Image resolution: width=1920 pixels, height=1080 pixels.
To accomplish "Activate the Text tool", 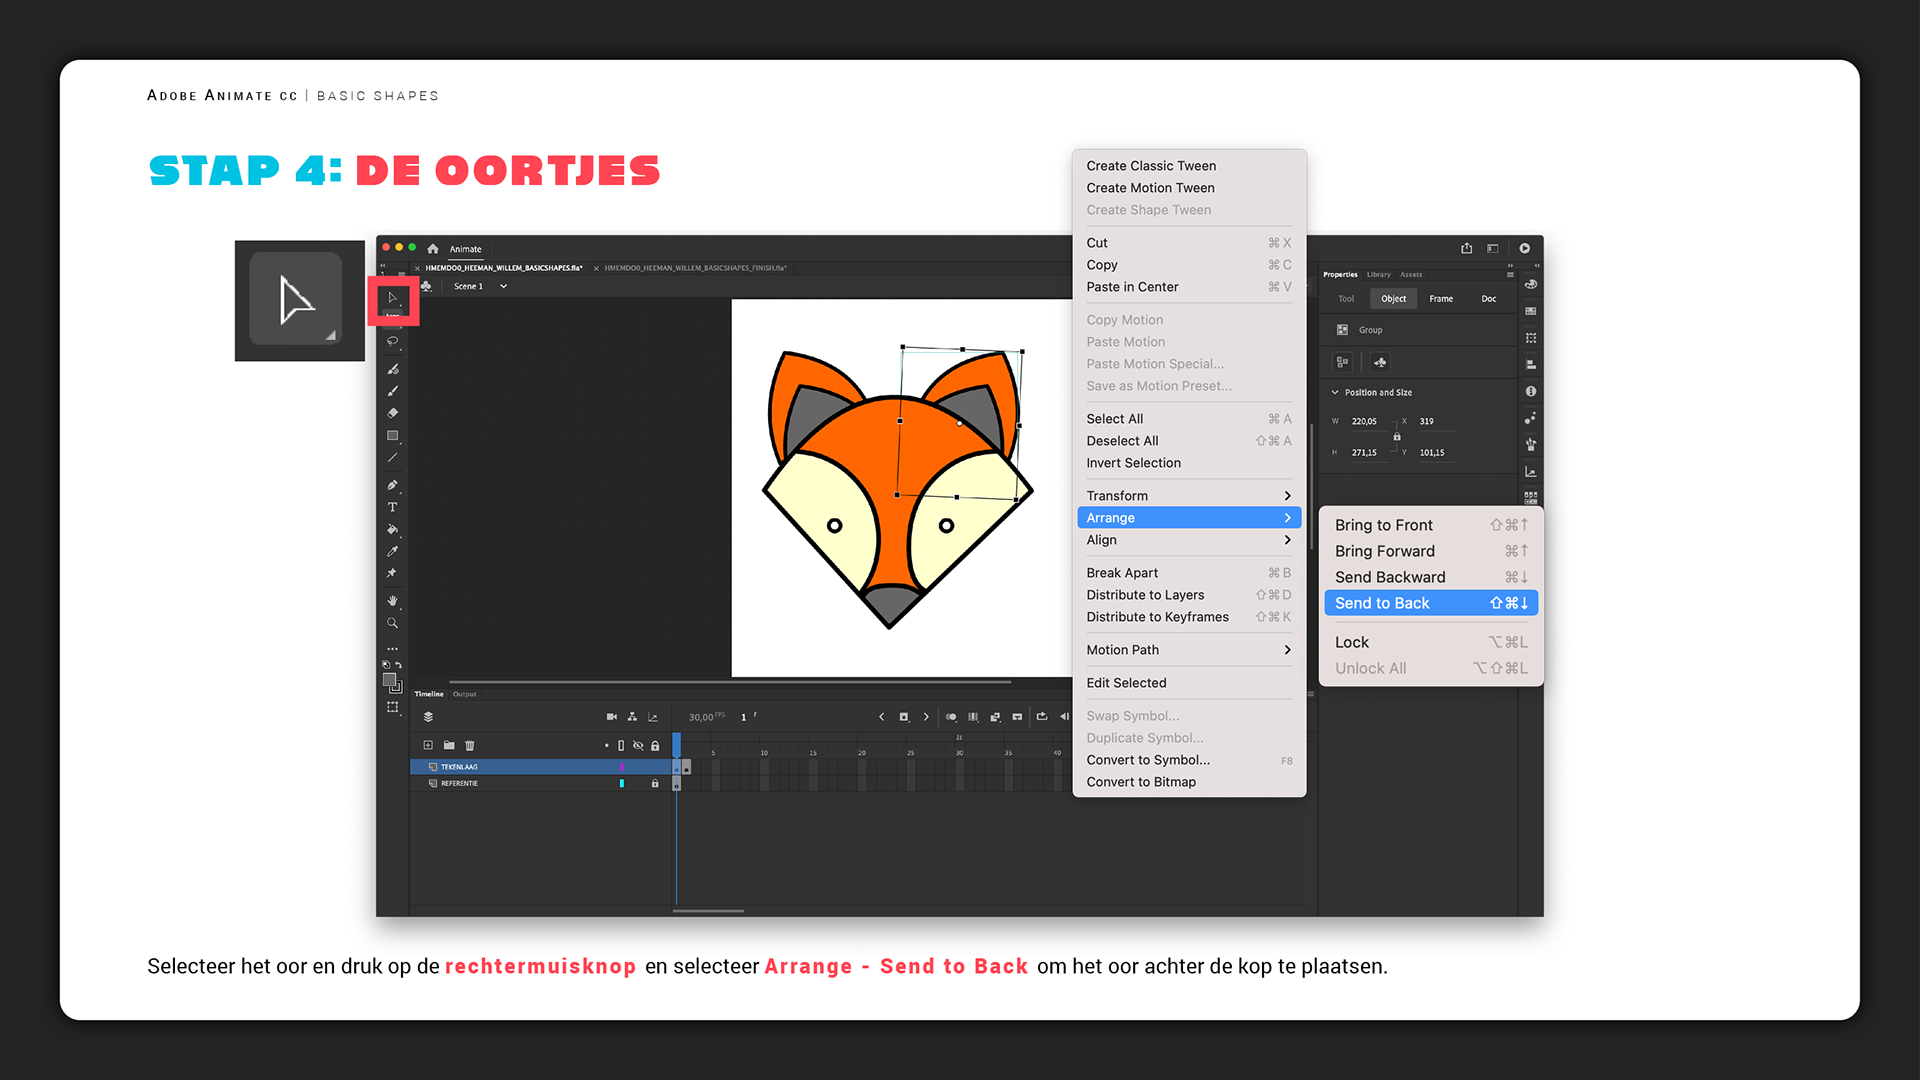I will click(392, 507).
